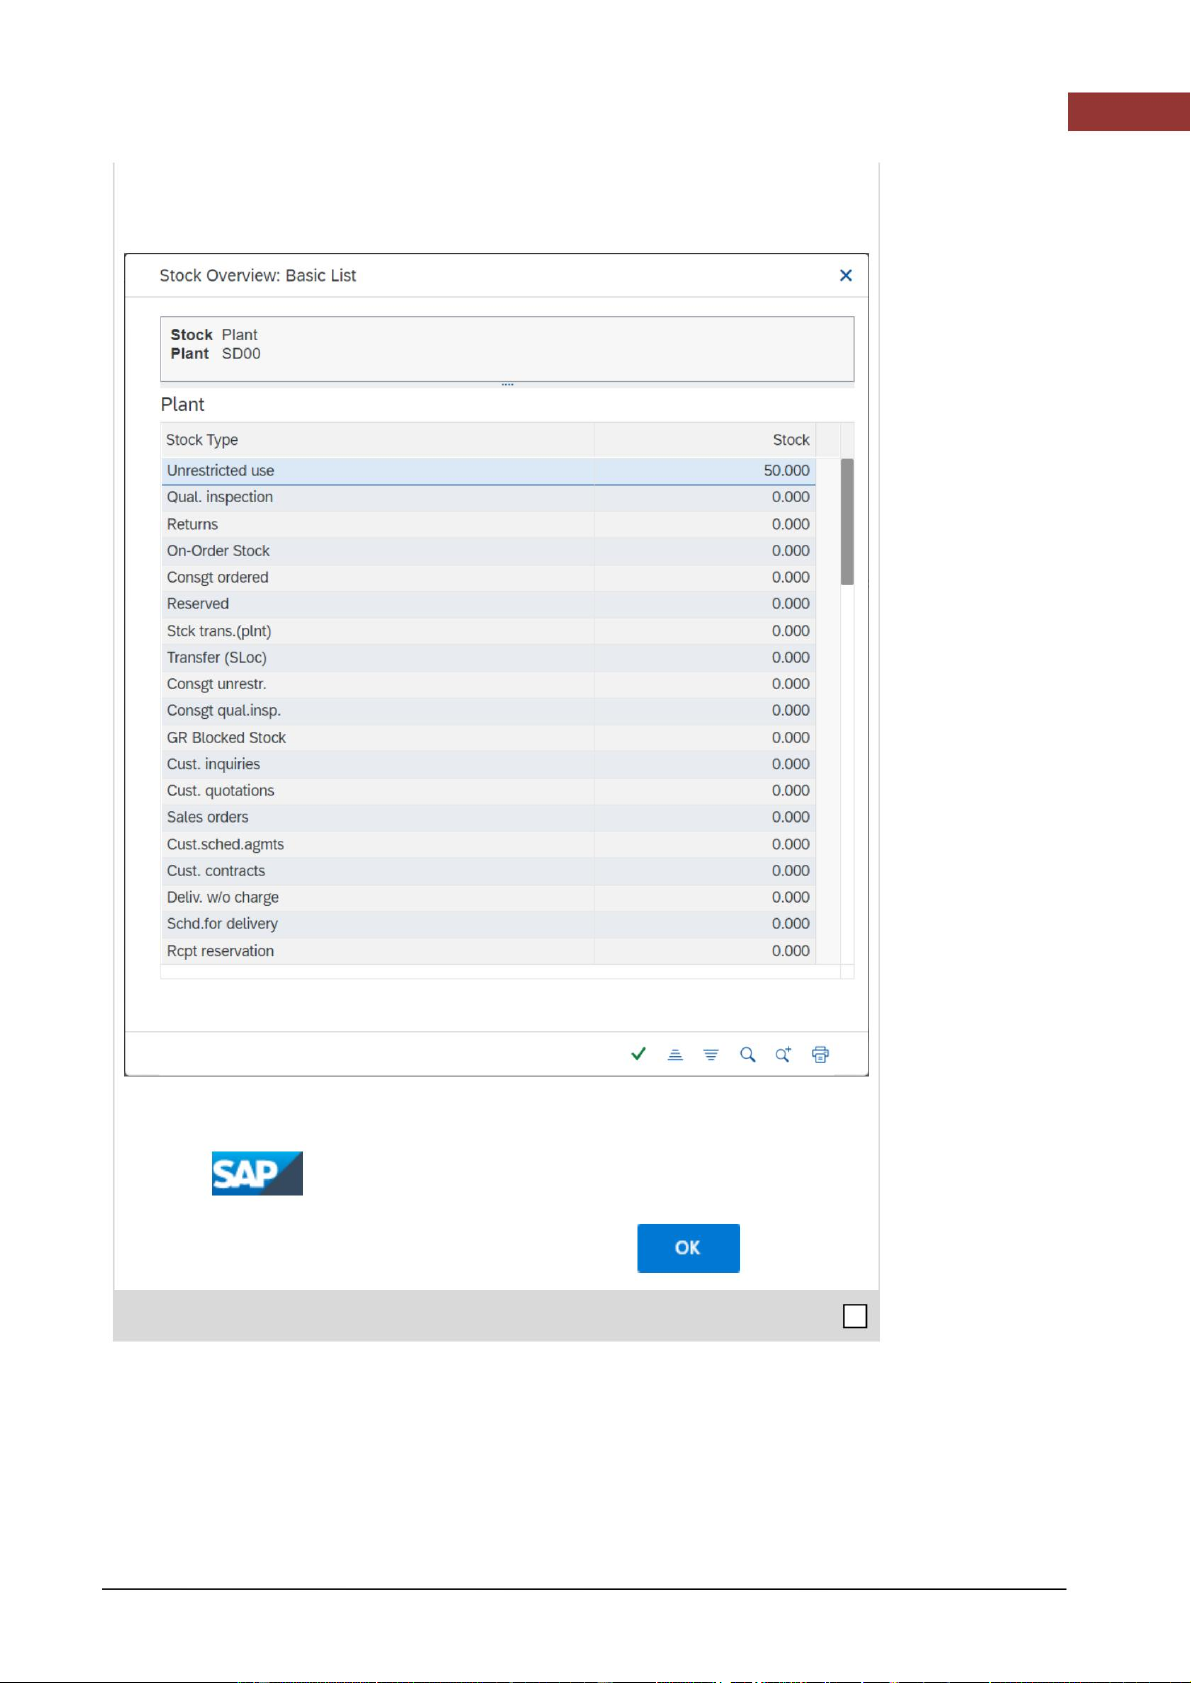This screenshot has height=1683, width=1191.
Task: Select the Sales orders row
Action: coord(207,817)
